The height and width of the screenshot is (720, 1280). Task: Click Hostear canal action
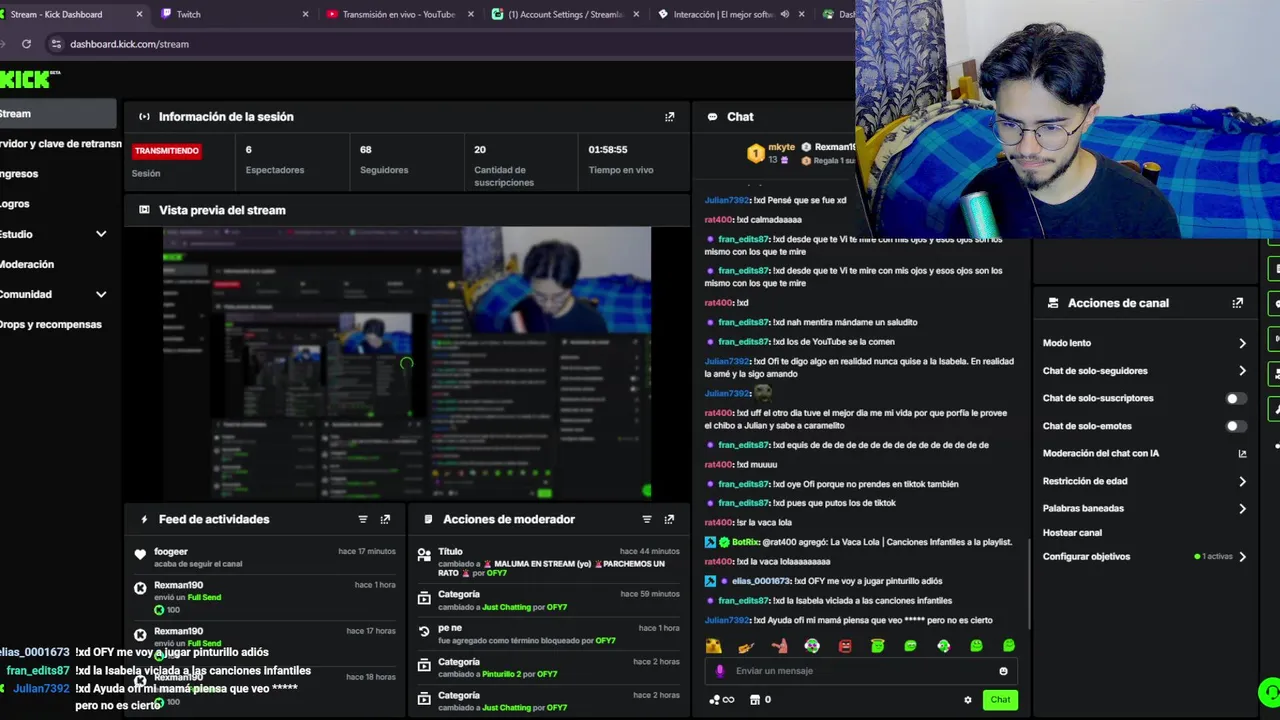pyautogui.click(x=1072, y=533)
